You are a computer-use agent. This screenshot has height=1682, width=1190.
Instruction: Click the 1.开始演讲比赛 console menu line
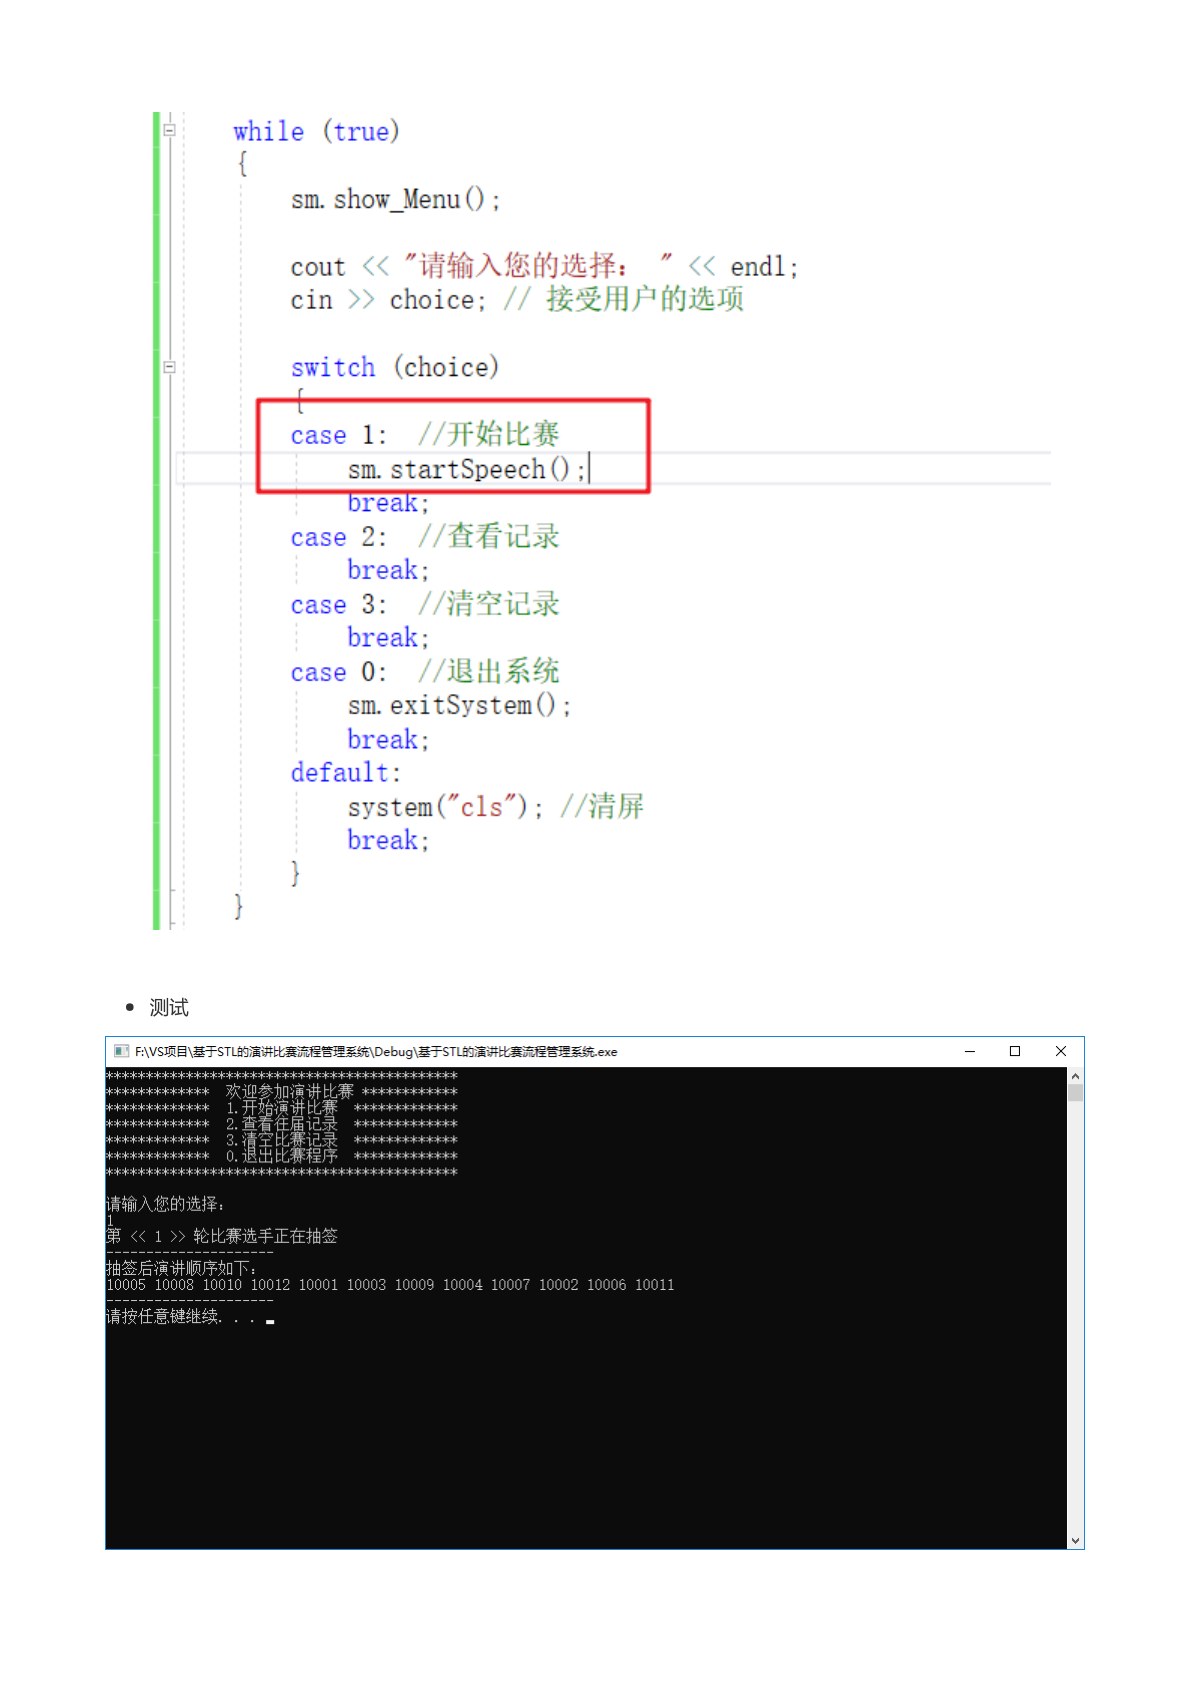[281, 1108]
